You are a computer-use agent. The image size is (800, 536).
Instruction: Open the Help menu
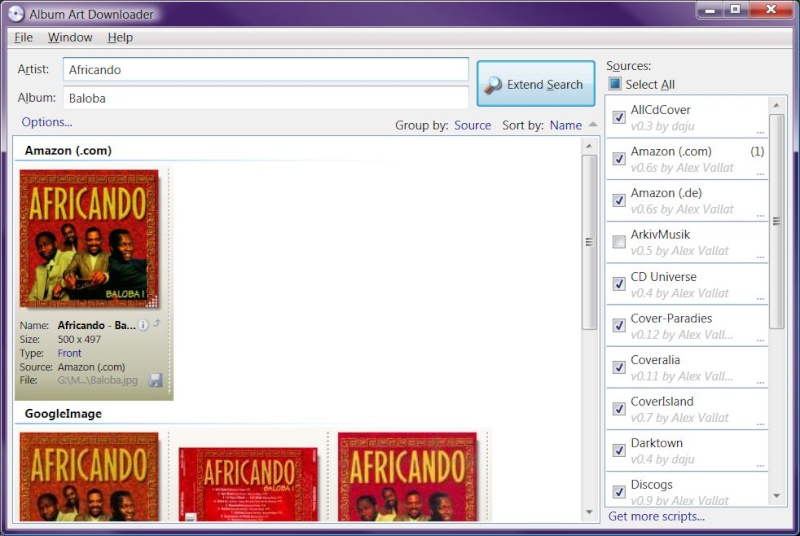pyautogui.click(x=120, y=37)
